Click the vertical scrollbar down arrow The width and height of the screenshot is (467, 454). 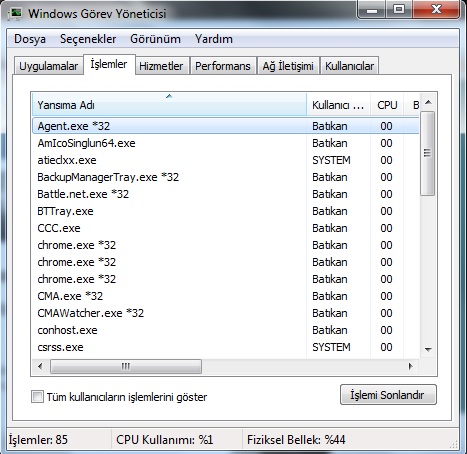click(x=428, y=350)
